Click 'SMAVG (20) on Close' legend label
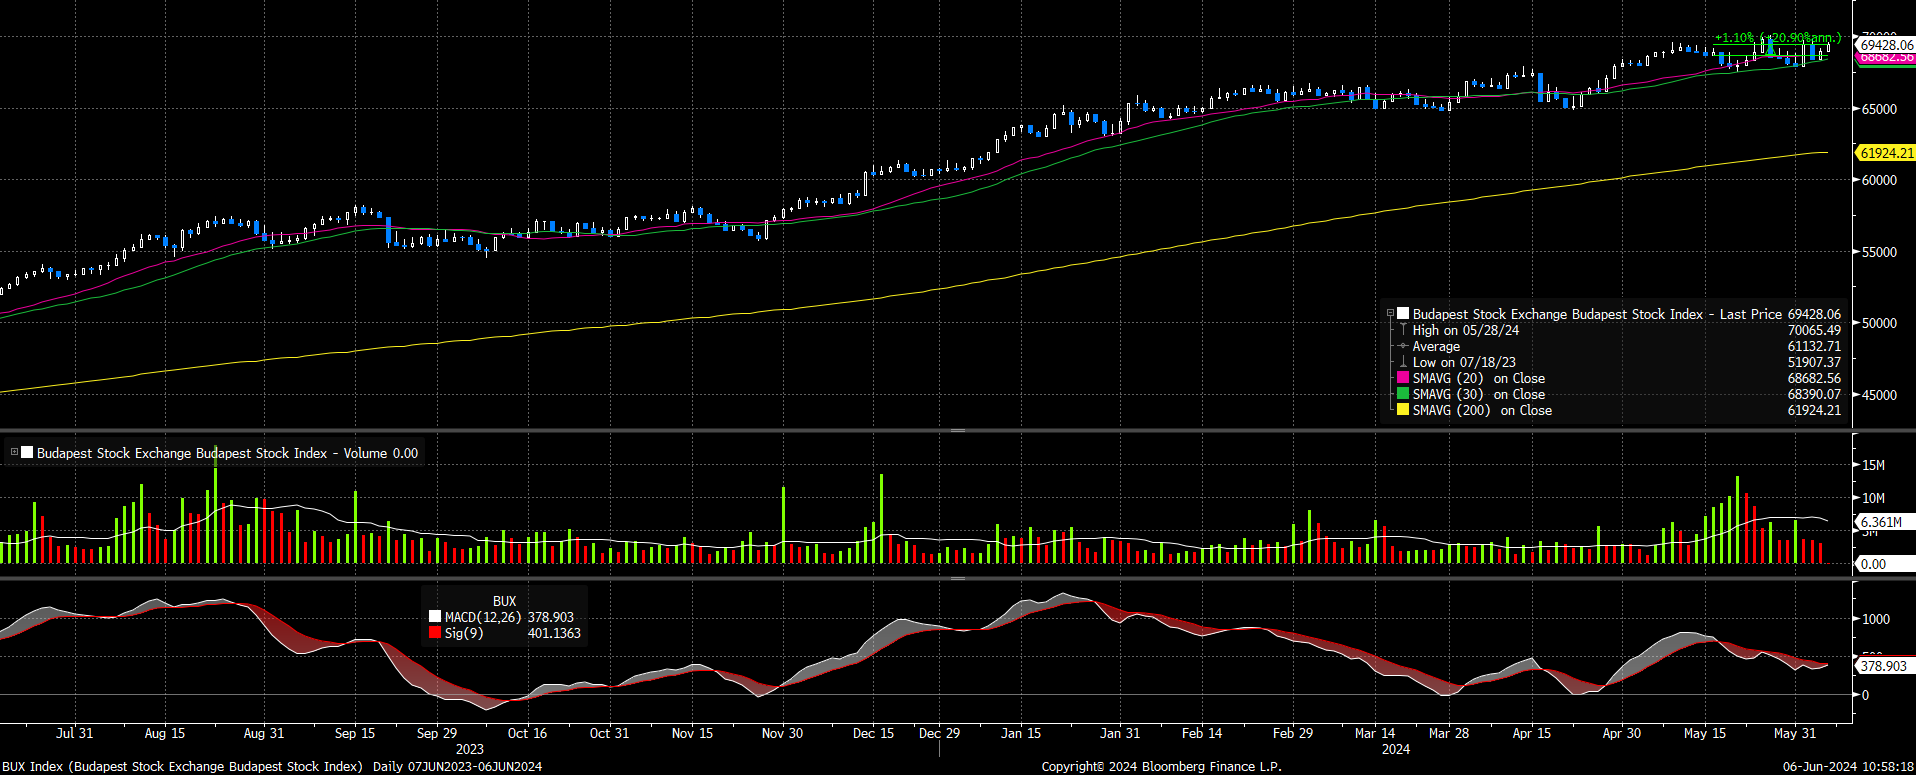Viewport: 1916px width, 775px height. point(1479,378)
